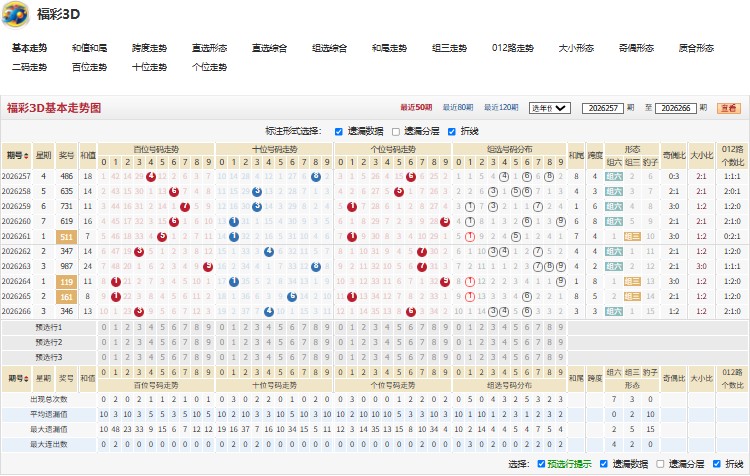
Task: Open the 和值和尾 chart menu
Action: 89,48
